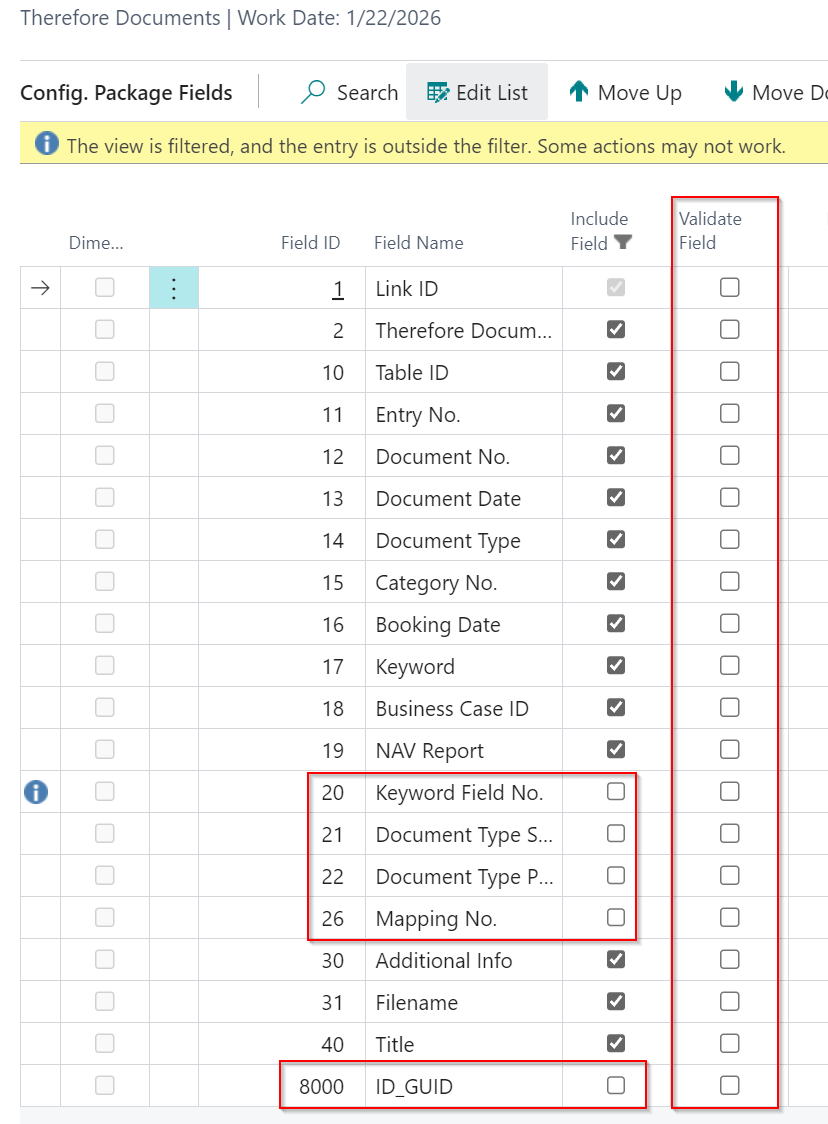The height and width of the screenshot is (1124, 828).
Task: Open the Include Field filter funnel icon
Action: (623, 242)
